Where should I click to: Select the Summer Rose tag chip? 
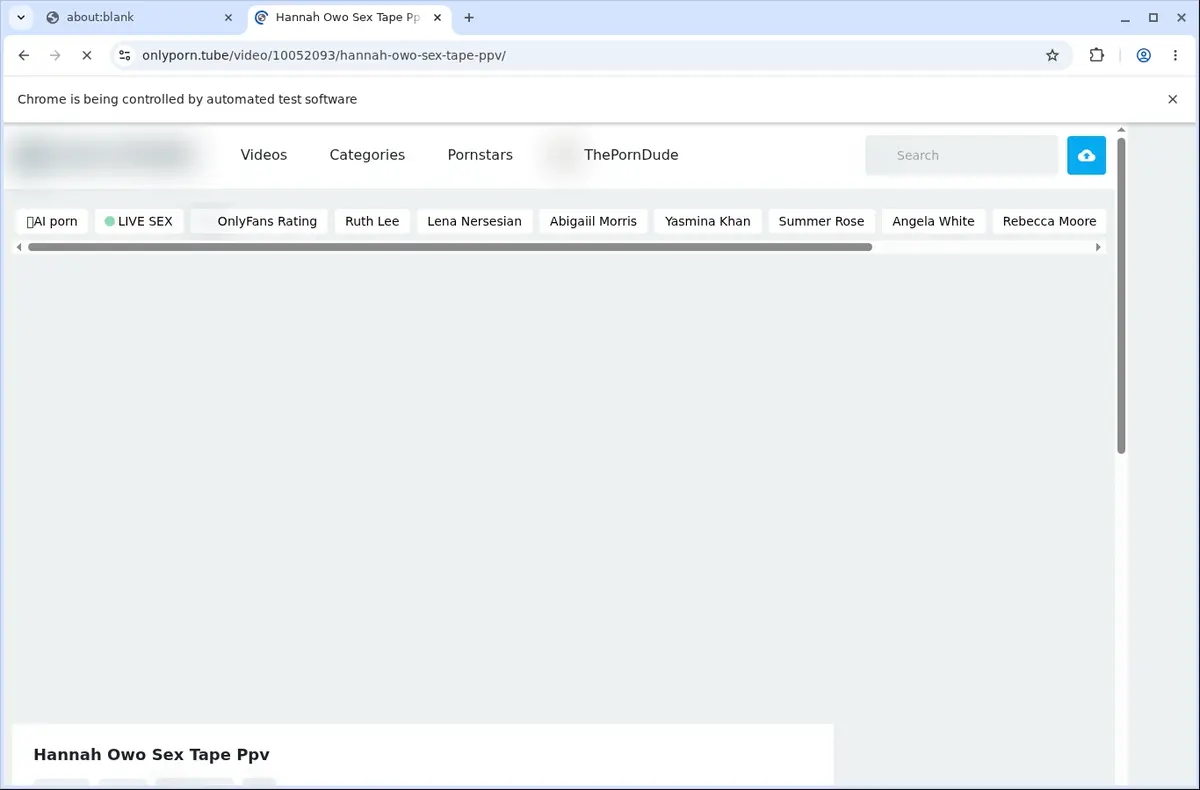pyautogui.click(x=821, y=221)
